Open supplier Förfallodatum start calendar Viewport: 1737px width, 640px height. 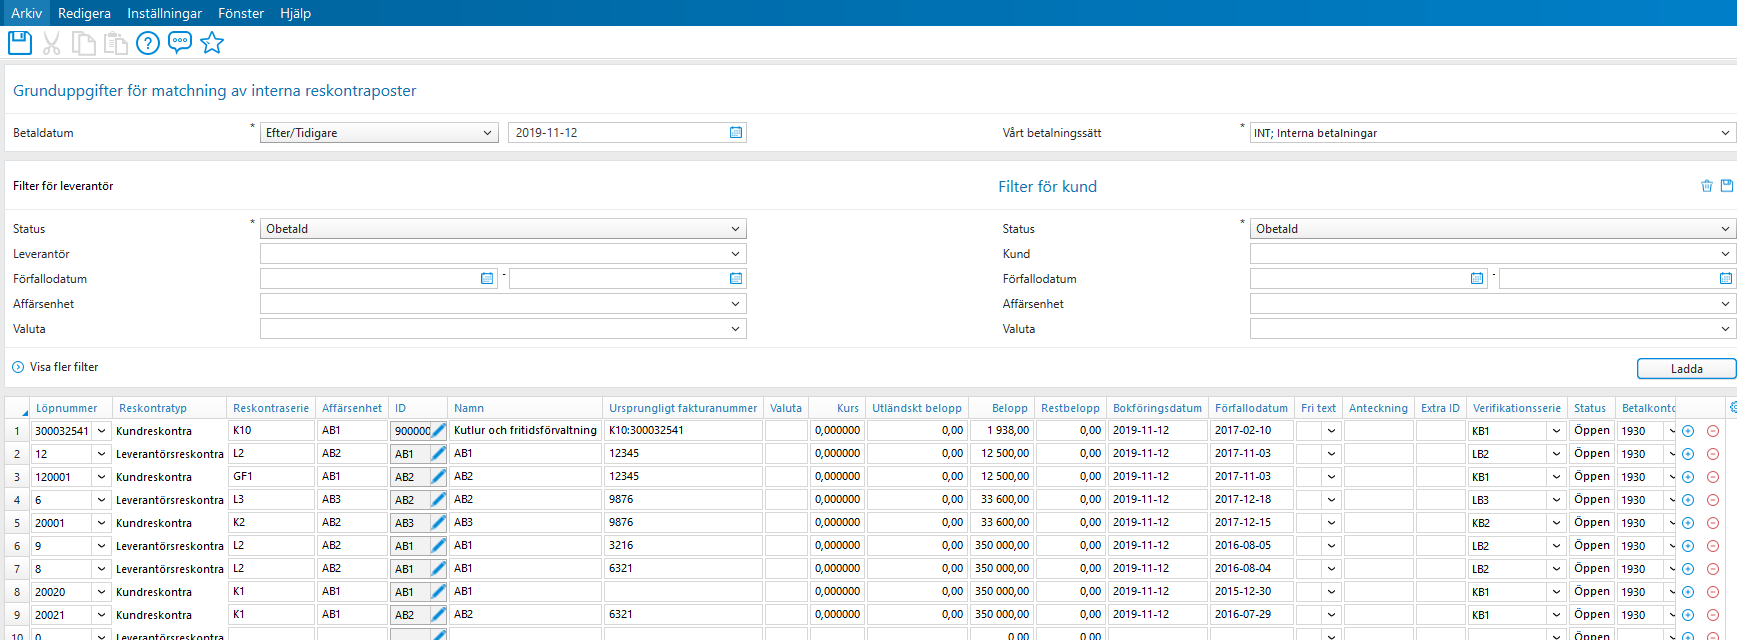(x=487, y=279)
